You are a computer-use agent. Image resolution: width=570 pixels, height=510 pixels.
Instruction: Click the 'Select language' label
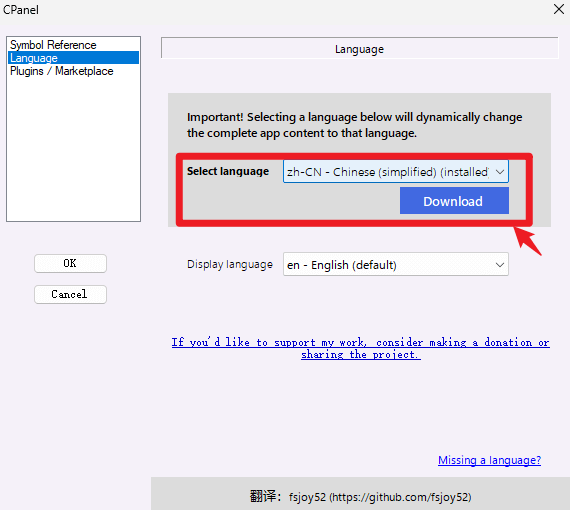click(228, 171)
